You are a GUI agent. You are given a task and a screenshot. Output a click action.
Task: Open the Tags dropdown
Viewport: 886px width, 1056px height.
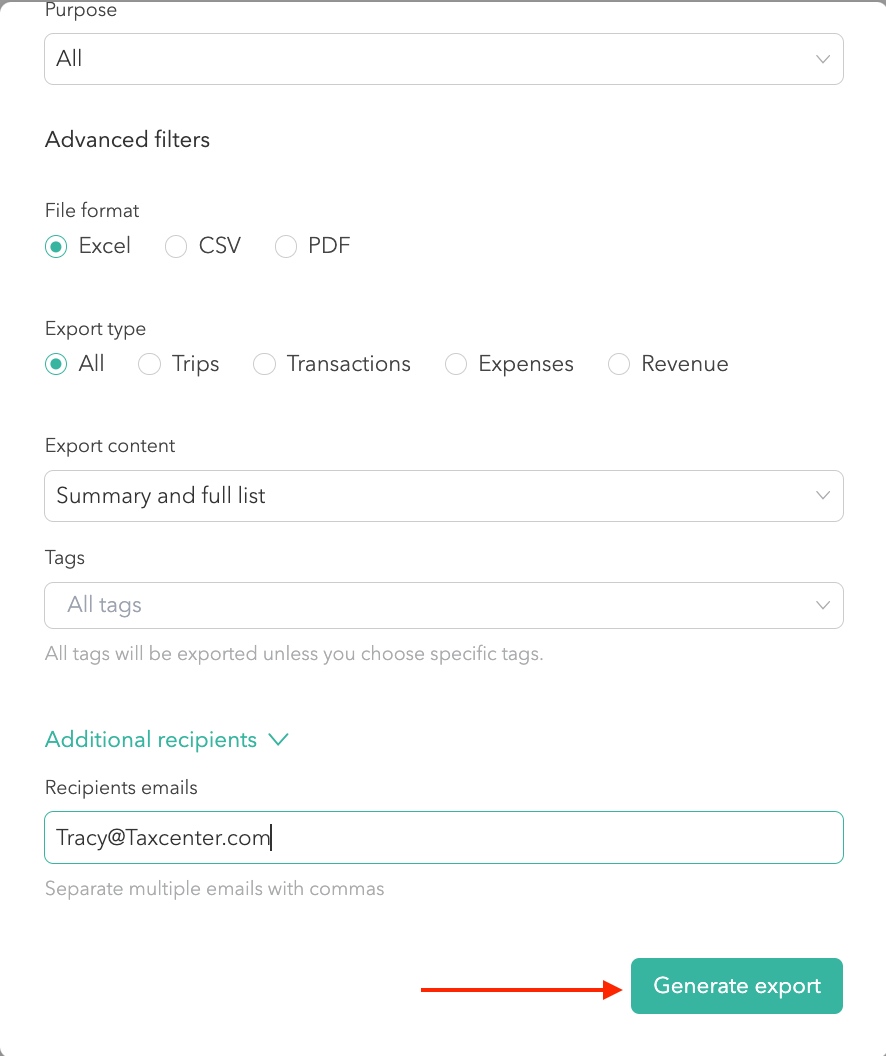(443, 605)
